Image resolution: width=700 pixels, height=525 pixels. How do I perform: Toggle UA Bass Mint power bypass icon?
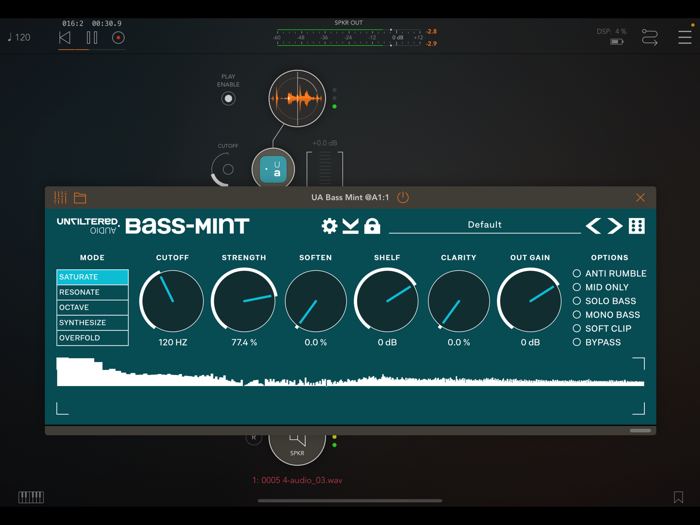pyautogui.click(x=403, y=197)
